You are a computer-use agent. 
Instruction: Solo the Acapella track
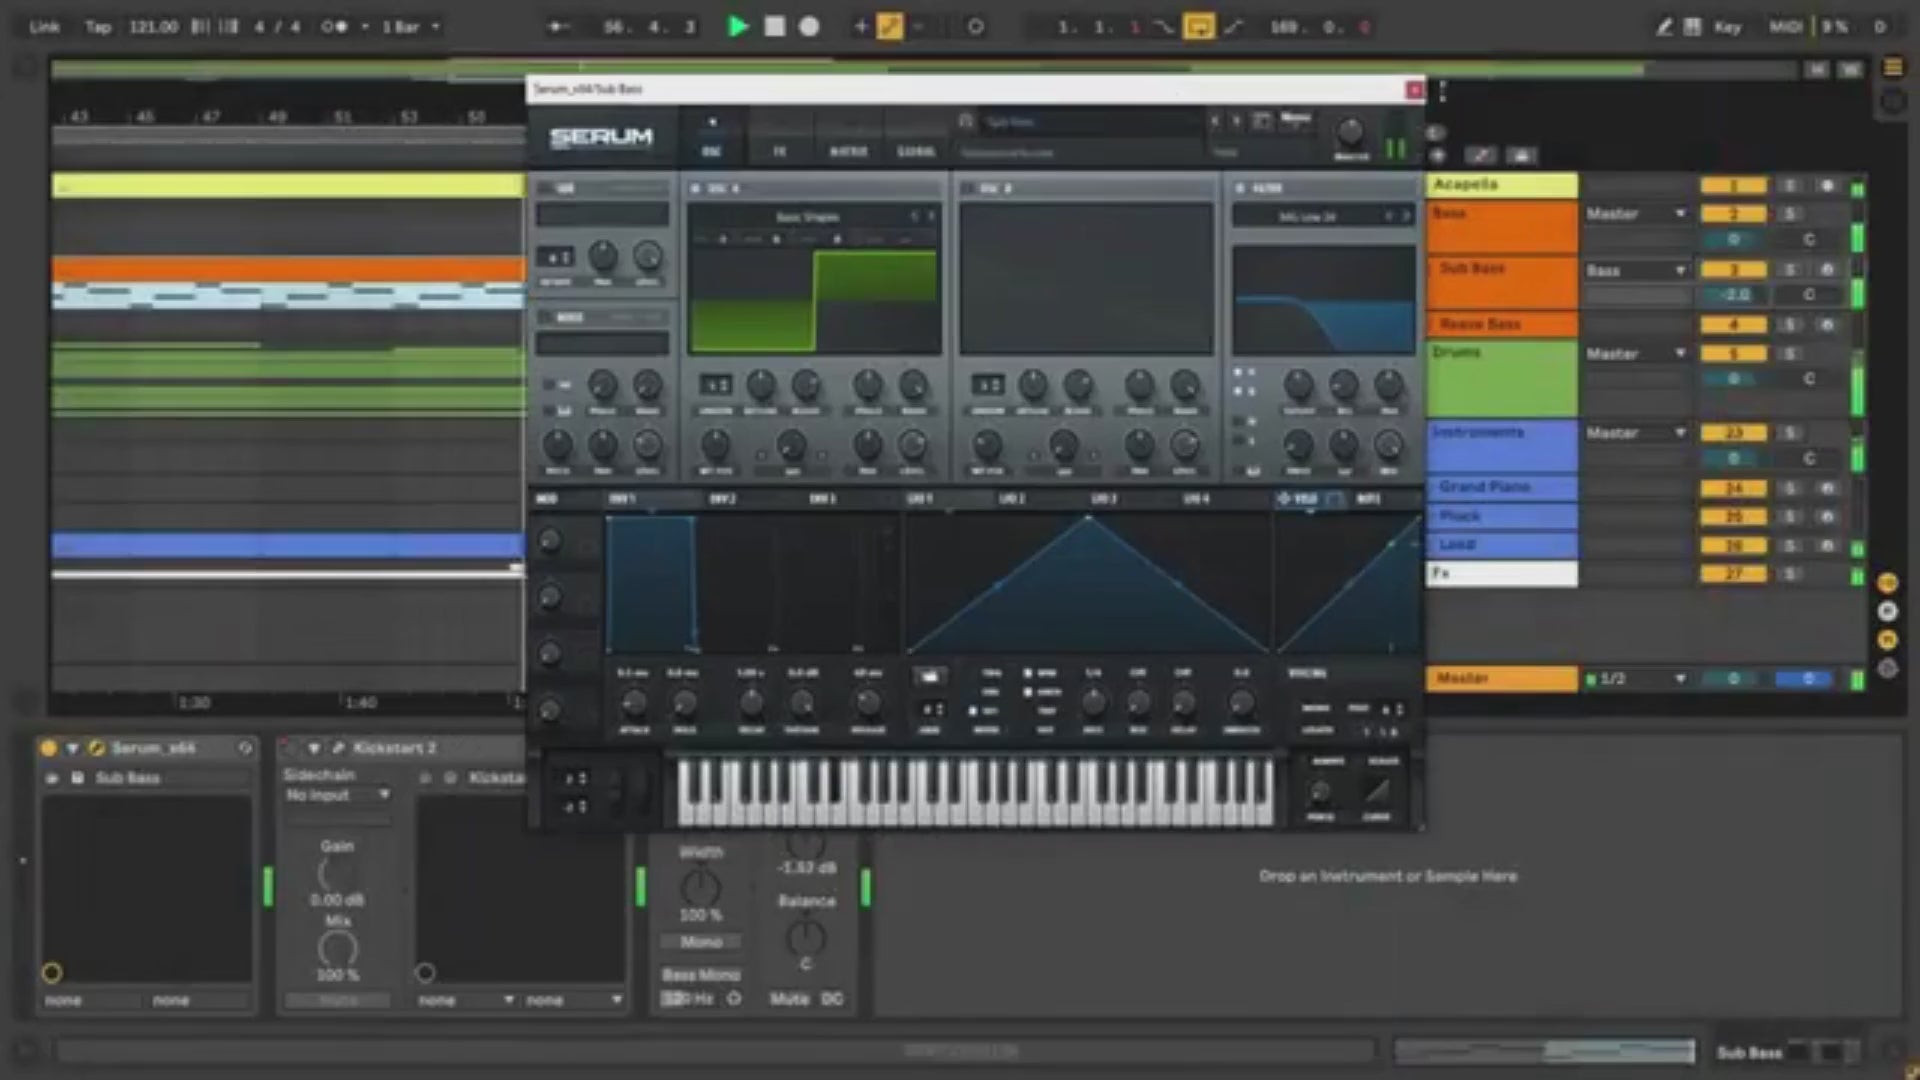[x=1790, y=186]
